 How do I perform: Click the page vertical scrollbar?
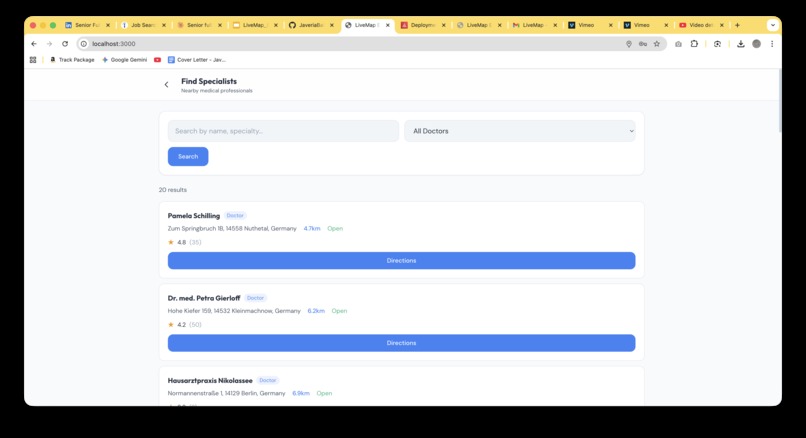tap(780, 103)
